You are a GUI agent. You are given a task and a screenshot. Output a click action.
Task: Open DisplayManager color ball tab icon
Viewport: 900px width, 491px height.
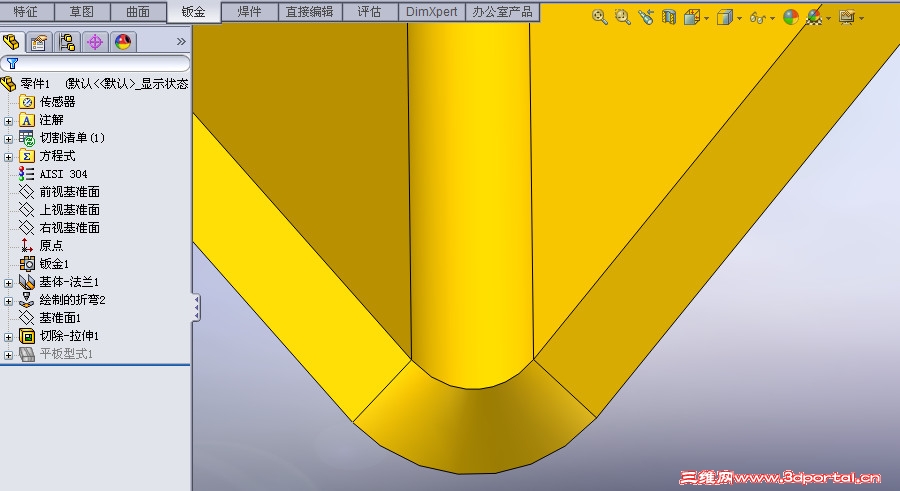tap(123, 42)
